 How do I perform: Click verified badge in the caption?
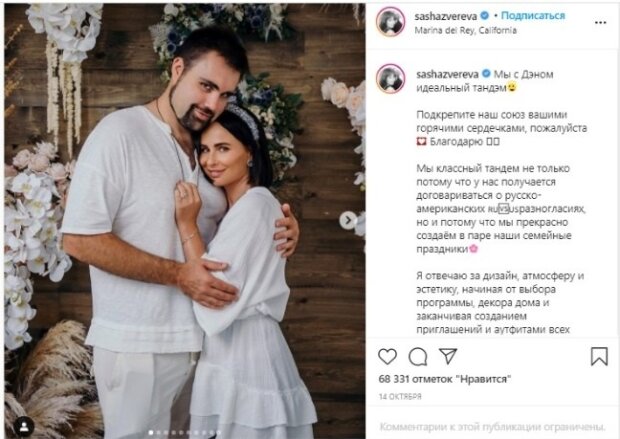point(486,74)
